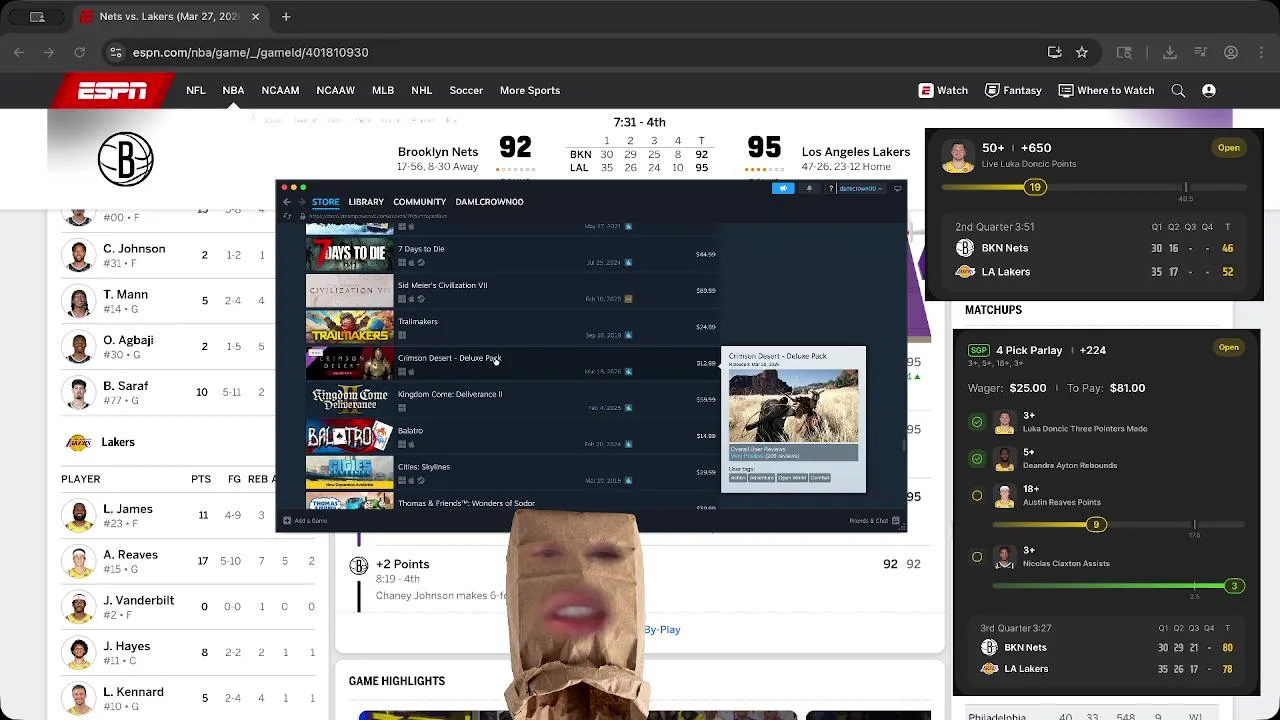
Task: Click Open badge on 4 Pick Parlay
Action: click(x=1228, y=348)
